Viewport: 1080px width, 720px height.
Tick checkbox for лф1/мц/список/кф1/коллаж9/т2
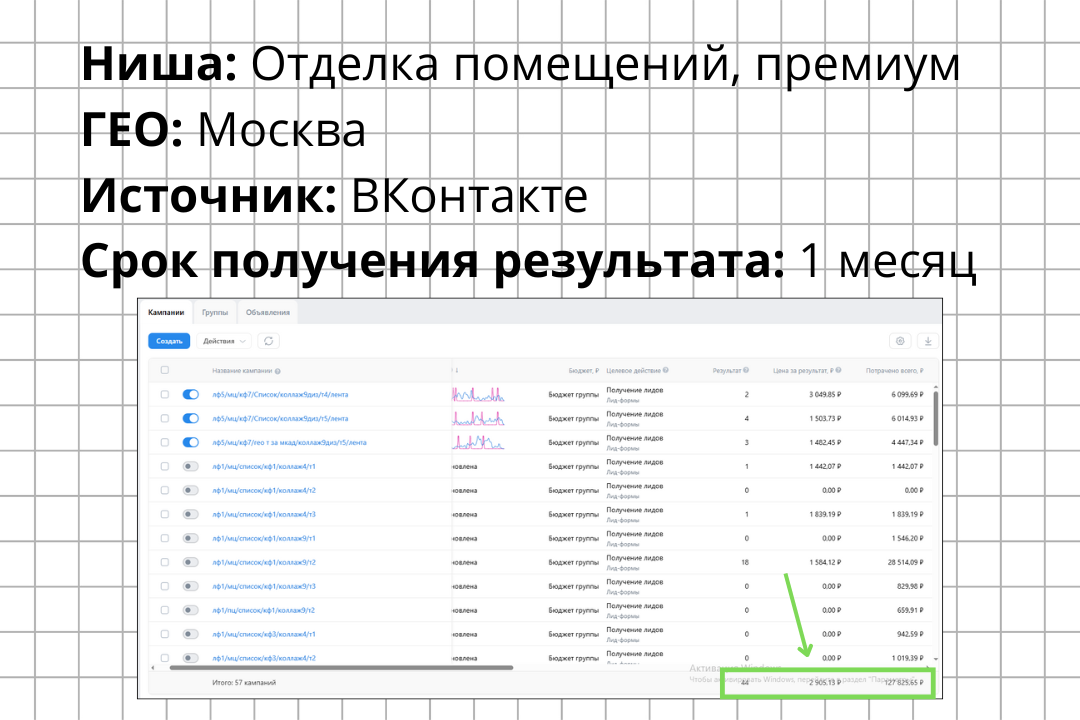pos(165,562)
